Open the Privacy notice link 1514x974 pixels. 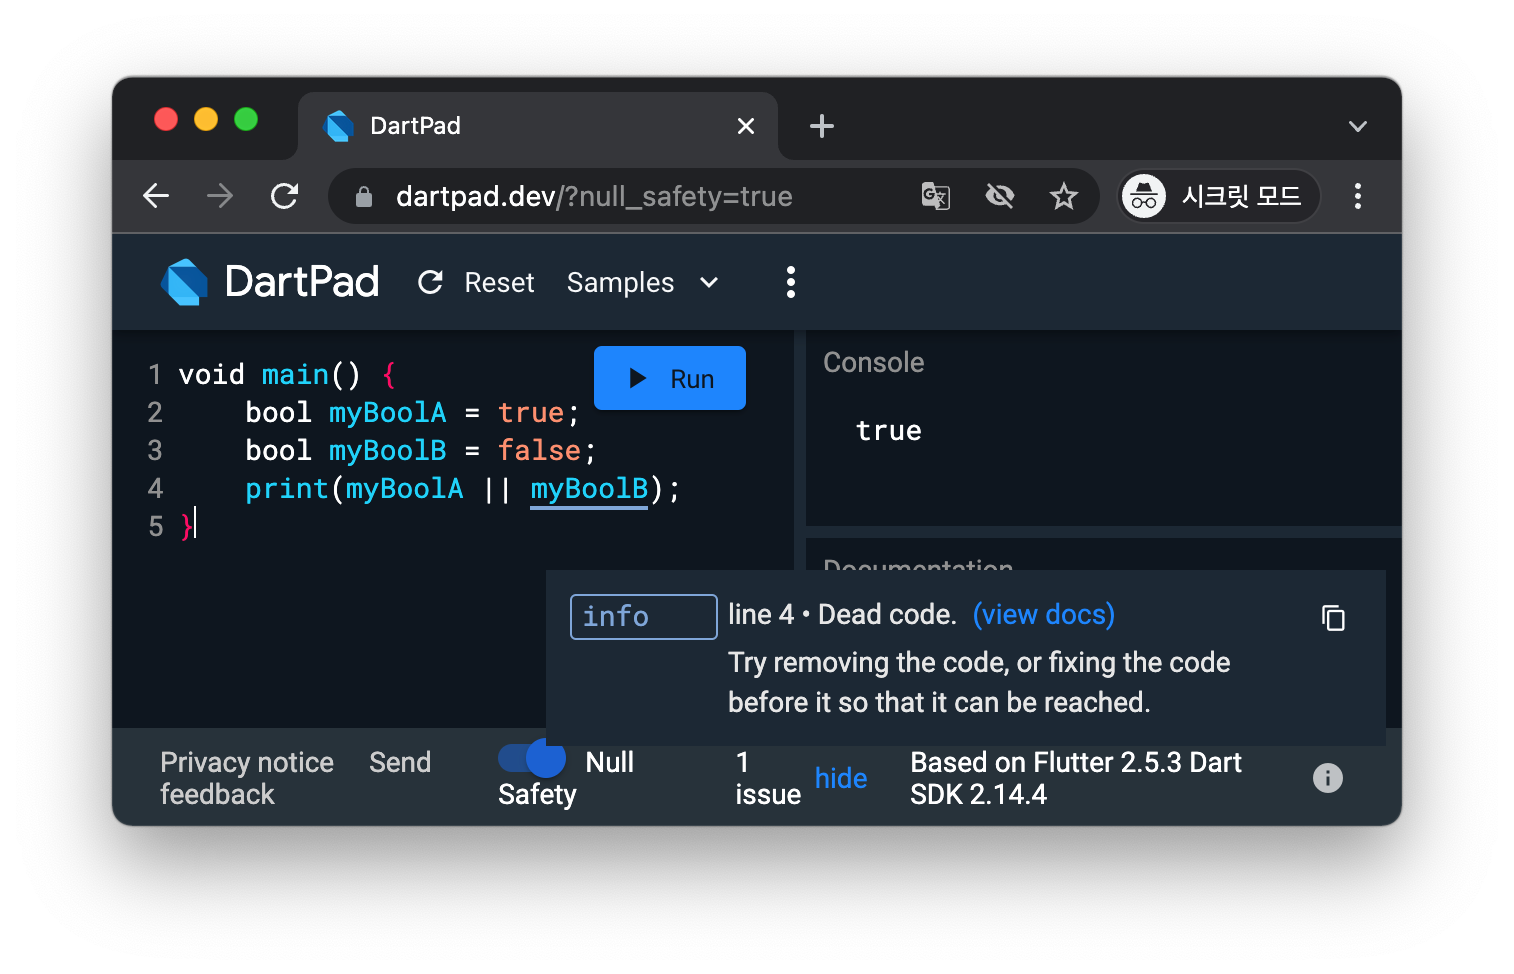pos(247,762)
